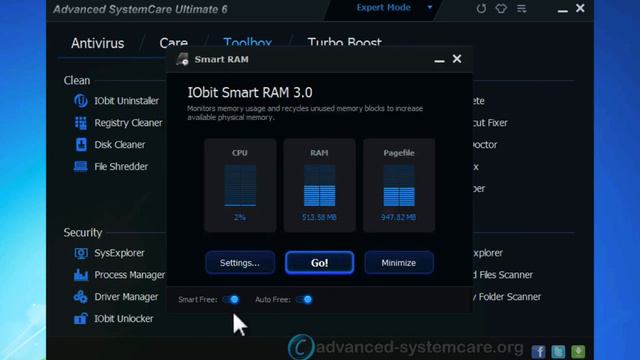Switch to the Care tab
640x360 pixels.
(x=173, y=42)
